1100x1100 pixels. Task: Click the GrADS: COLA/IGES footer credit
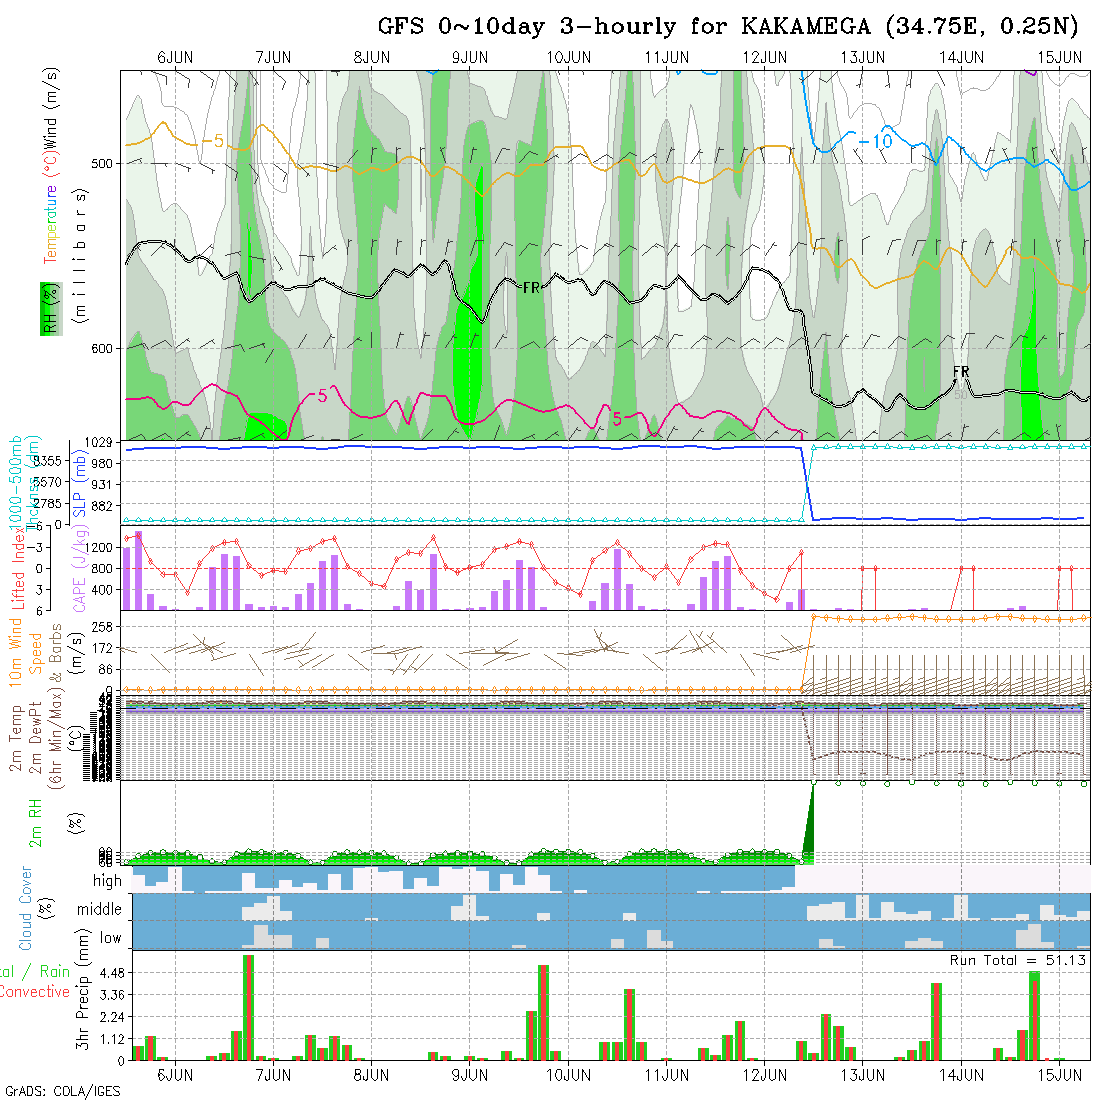[62, 1091]
